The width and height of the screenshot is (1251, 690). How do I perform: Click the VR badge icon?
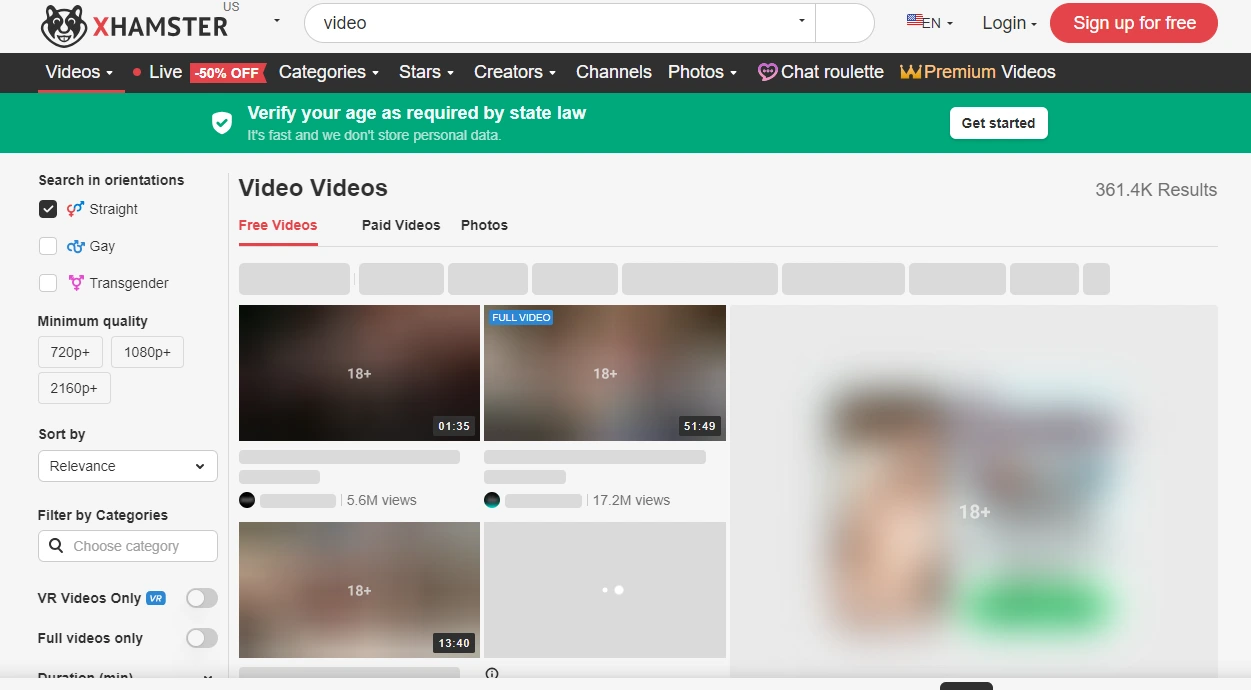pos(156,598)
